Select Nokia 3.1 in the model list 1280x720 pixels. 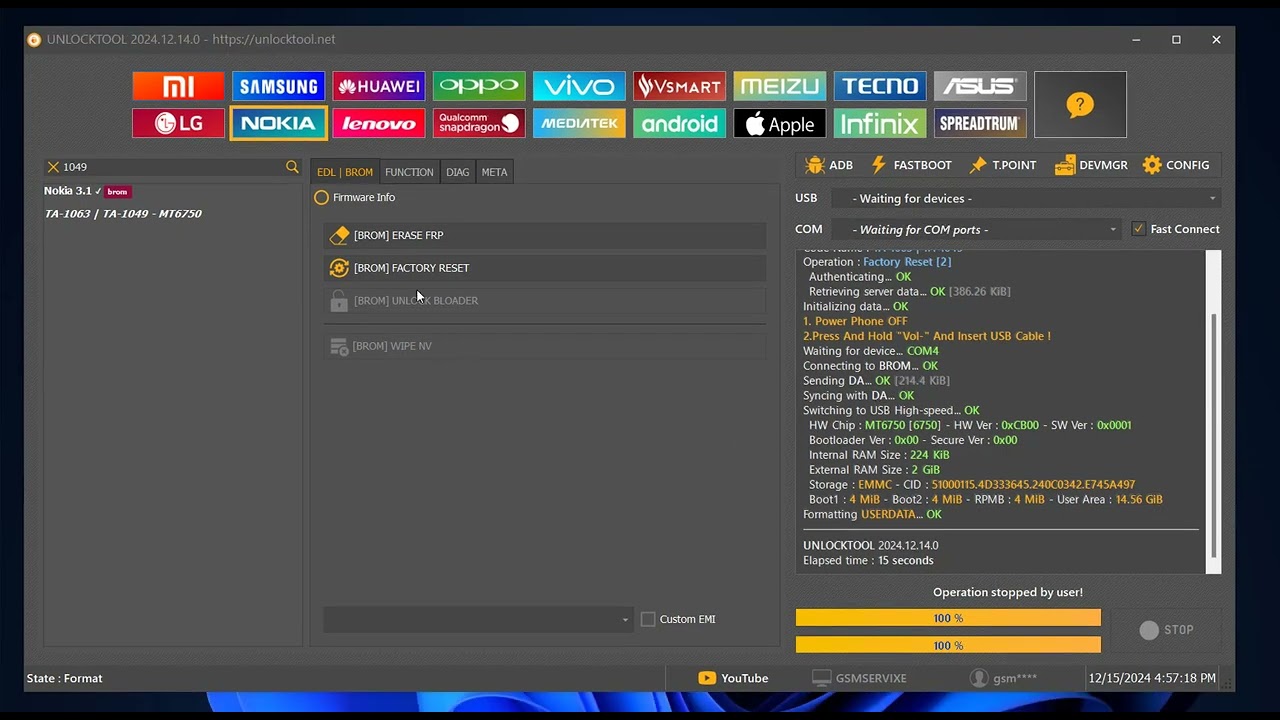click(87, 191)
